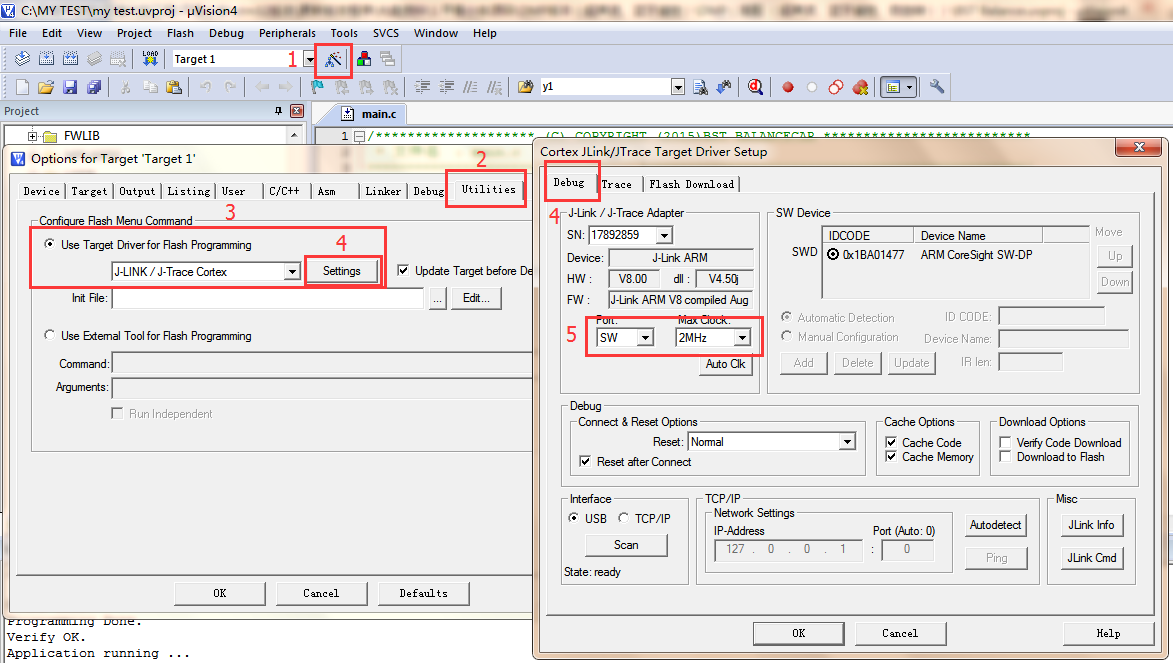Open Manage Project Items colored cubes icon
Screen dimensions: 1173x663
coord(364,58)
